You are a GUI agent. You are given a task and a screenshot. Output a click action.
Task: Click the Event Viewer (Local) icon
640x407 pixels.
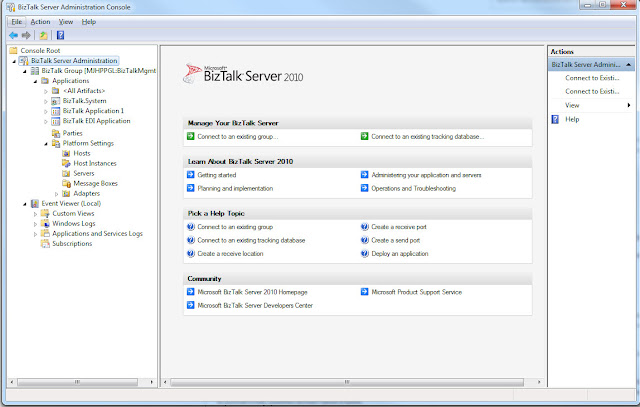click(35, 203)
